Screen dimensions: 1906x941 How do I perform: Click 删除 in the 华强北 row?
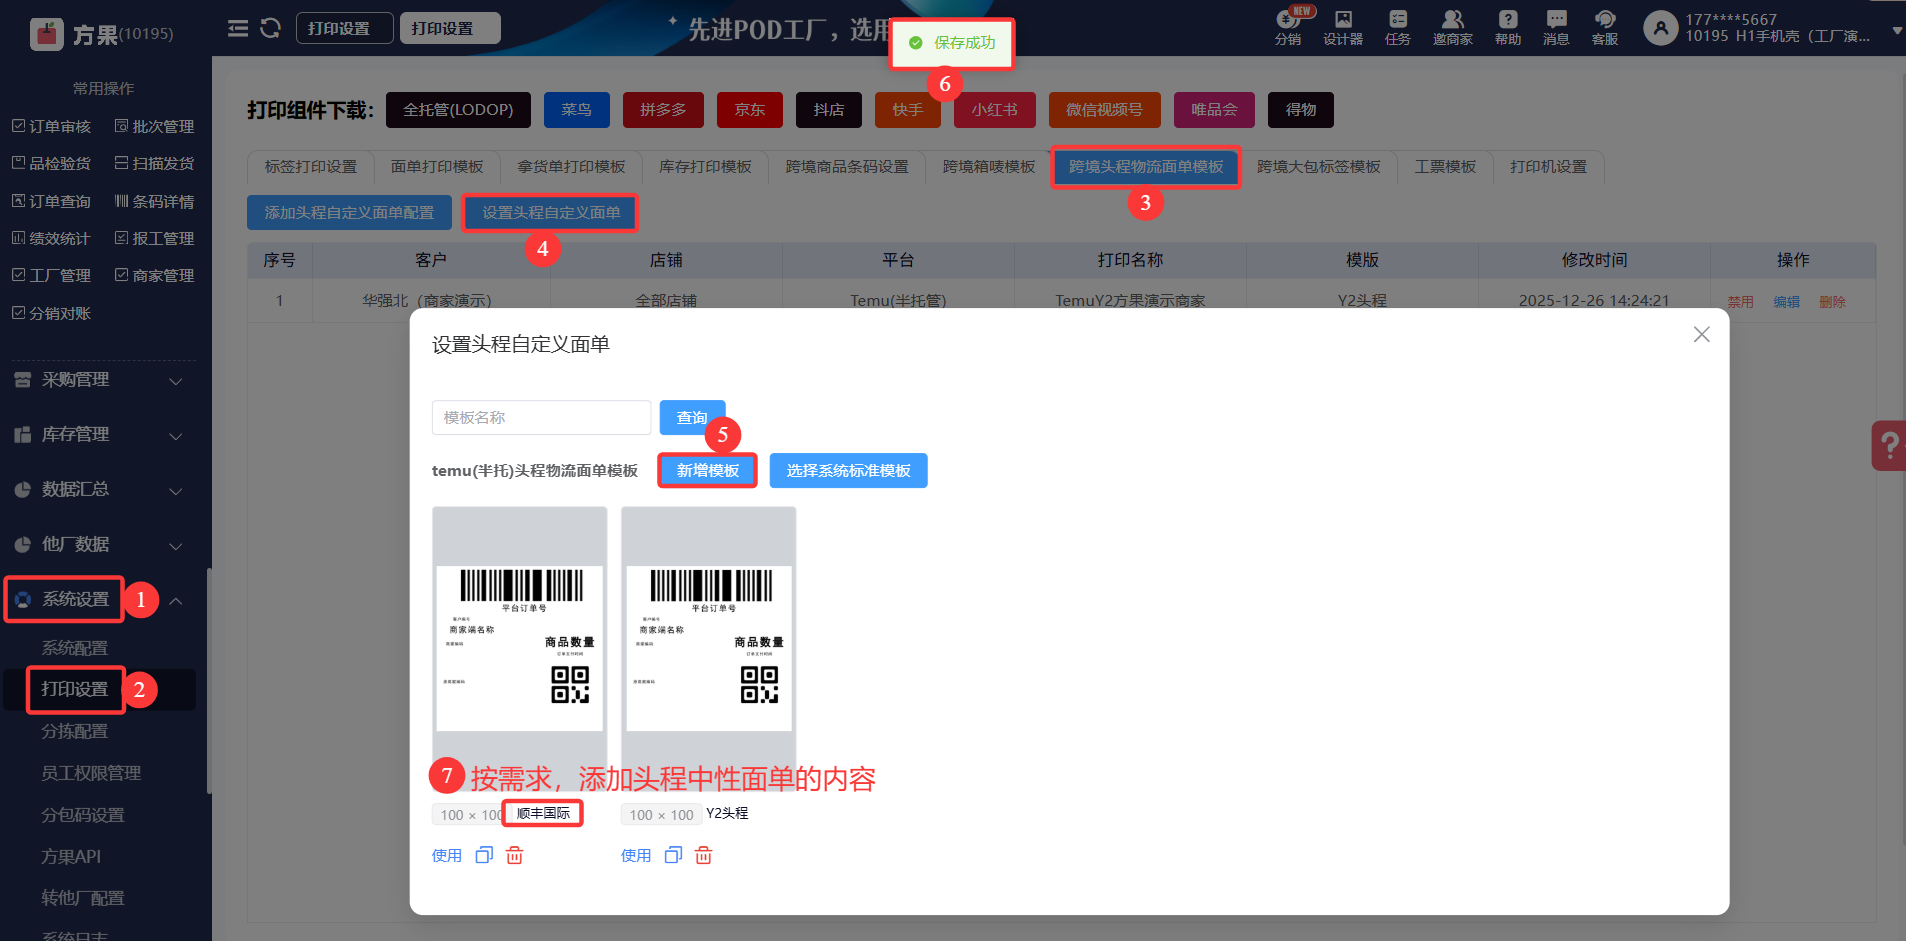1833,302
